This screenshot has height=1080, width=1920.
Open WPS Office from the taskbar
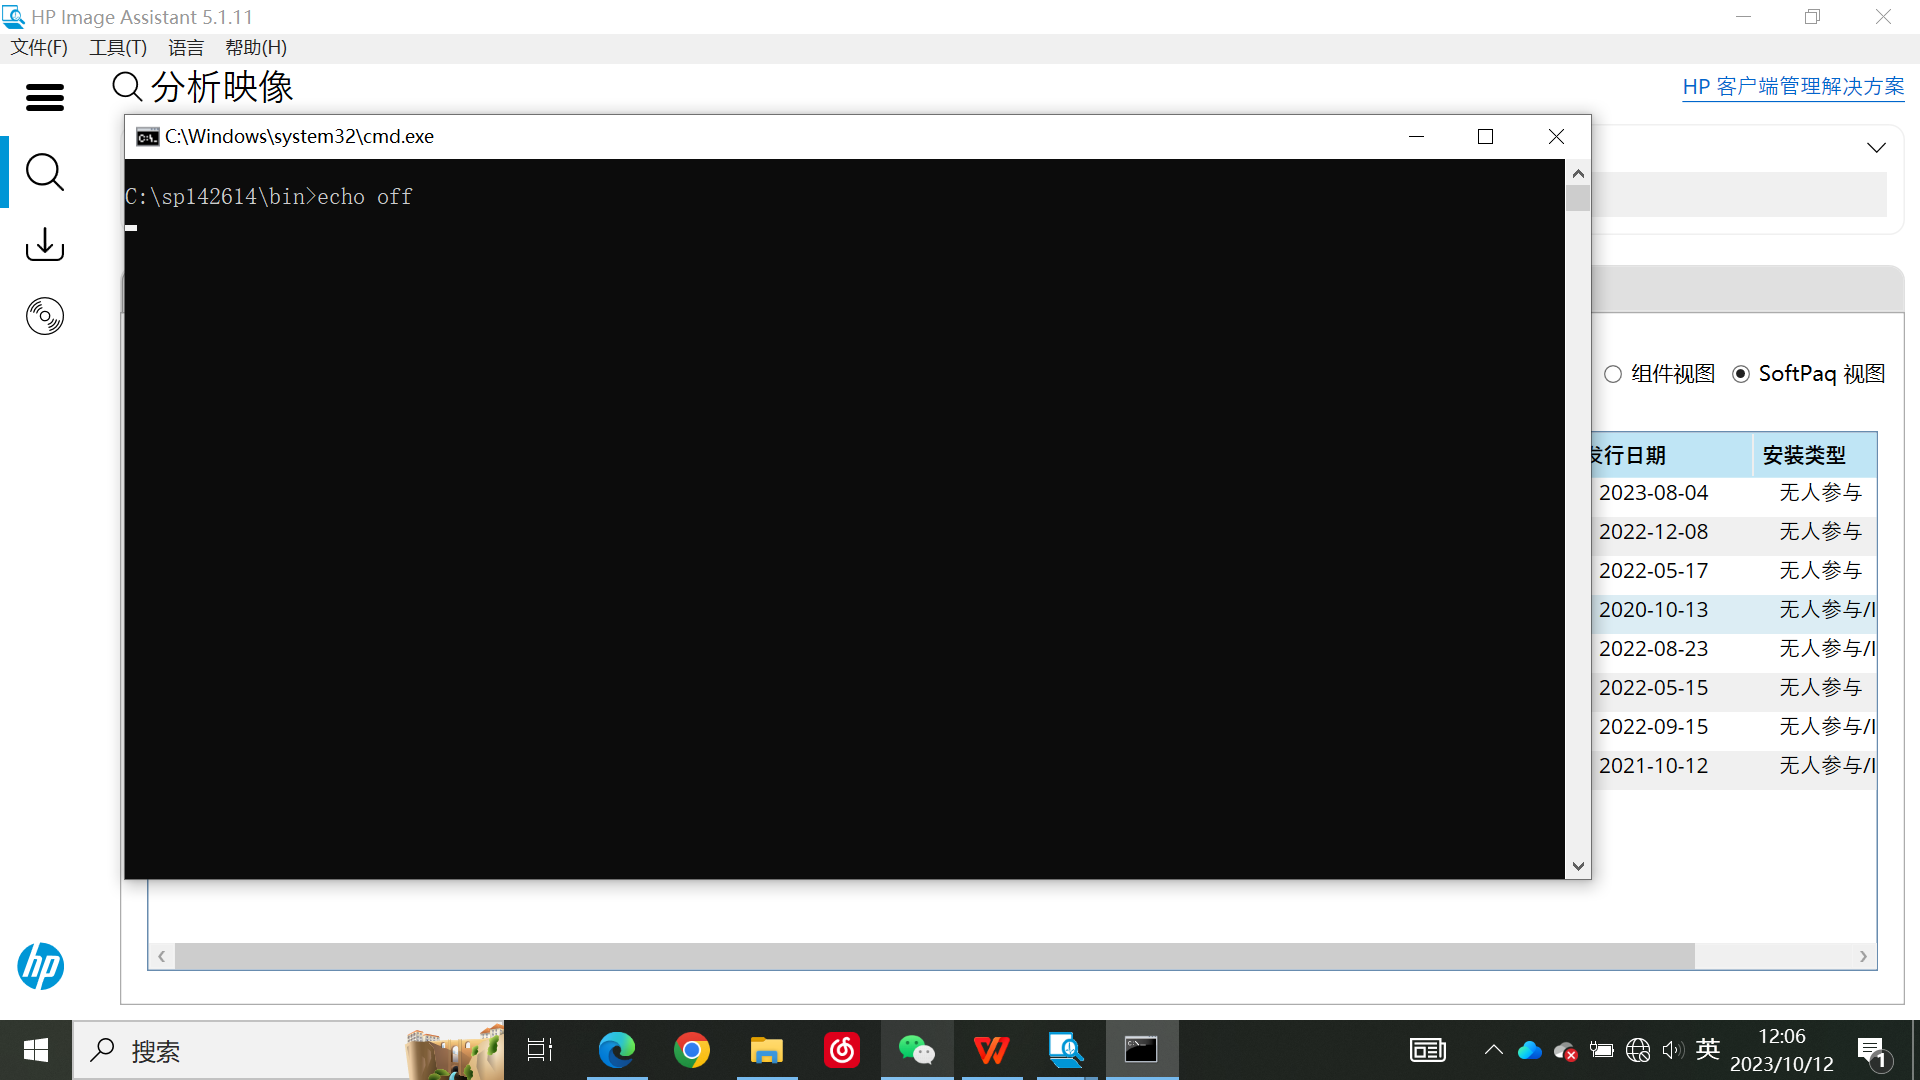(991, 1050)
